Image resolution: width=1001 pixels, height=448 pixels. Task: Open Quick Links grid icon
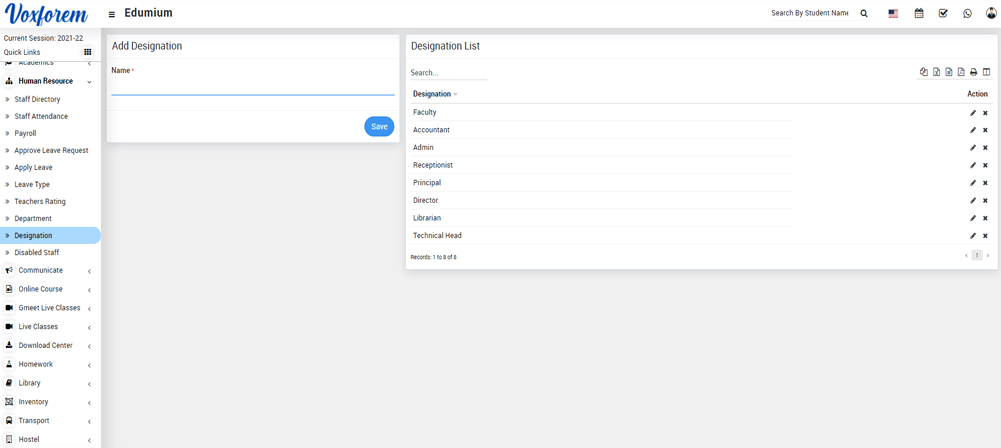(87, 52)
